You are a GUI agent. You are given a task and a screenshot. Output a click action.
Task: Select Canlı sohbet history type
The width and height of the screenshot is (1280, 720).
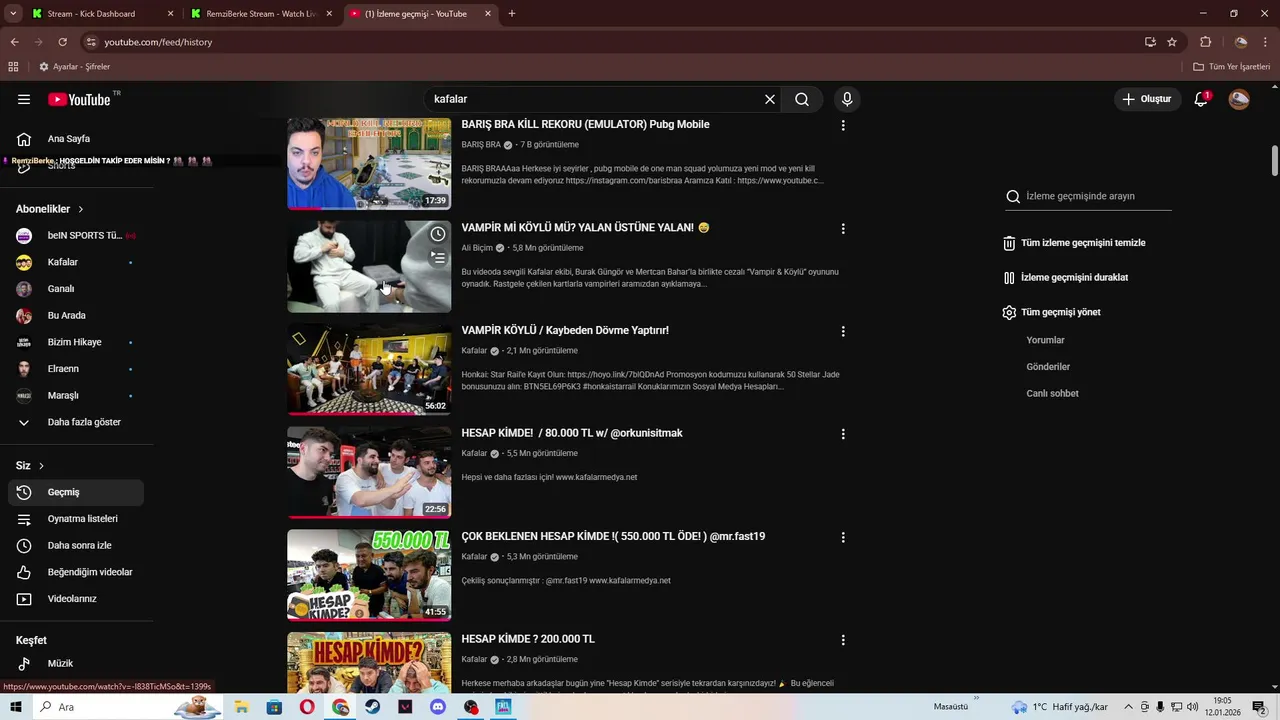click(1052, 393)
